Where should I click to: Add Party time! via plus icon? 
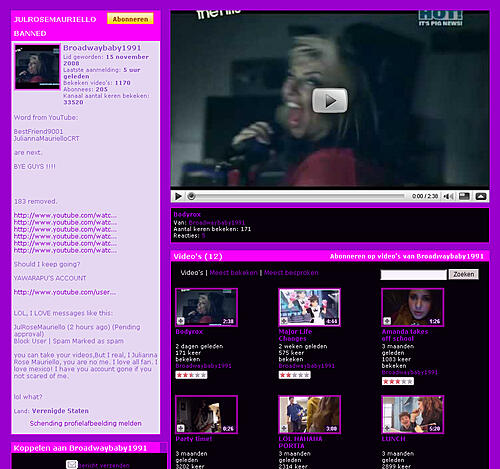click(180, 428)
